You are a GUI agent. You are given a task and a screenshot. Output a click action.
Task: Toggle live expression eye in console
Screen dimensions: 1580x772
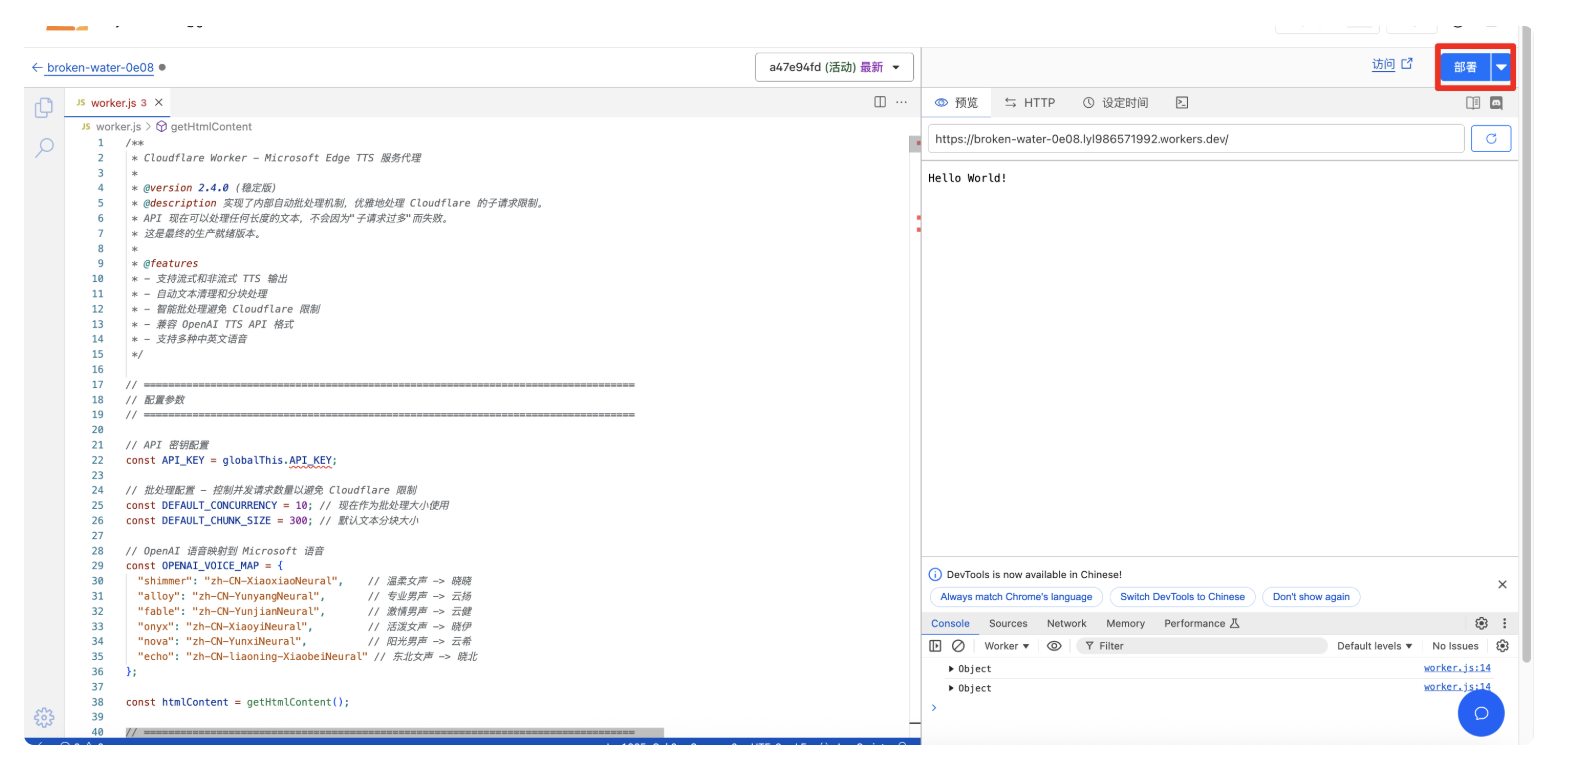(x=1054, y=646)
